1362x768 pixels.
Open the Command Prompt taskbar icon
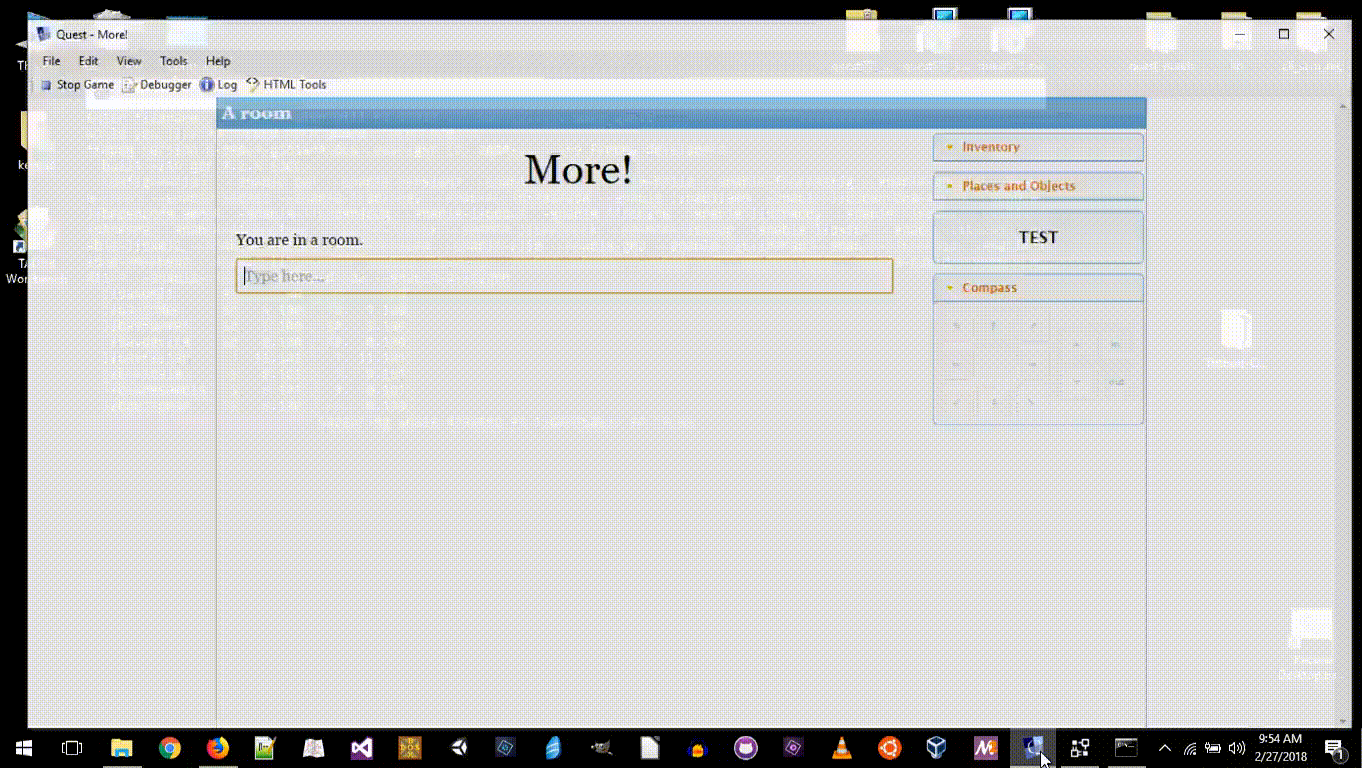1127,747
